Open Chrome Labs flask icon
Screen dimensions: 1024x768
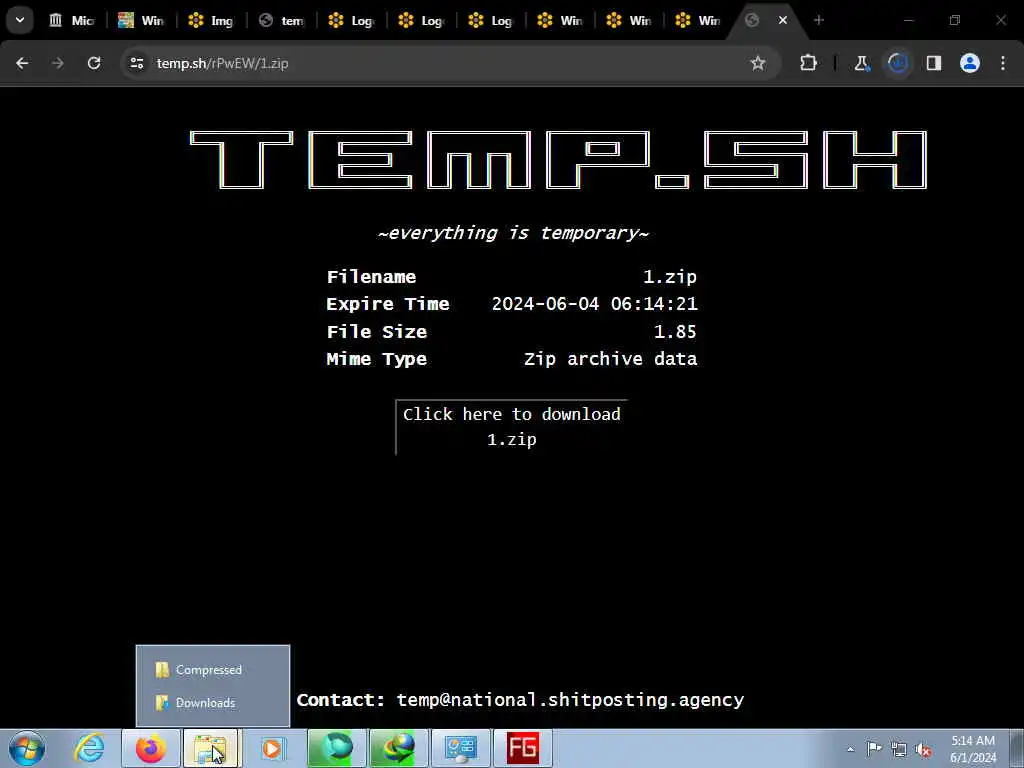point(862,63)
